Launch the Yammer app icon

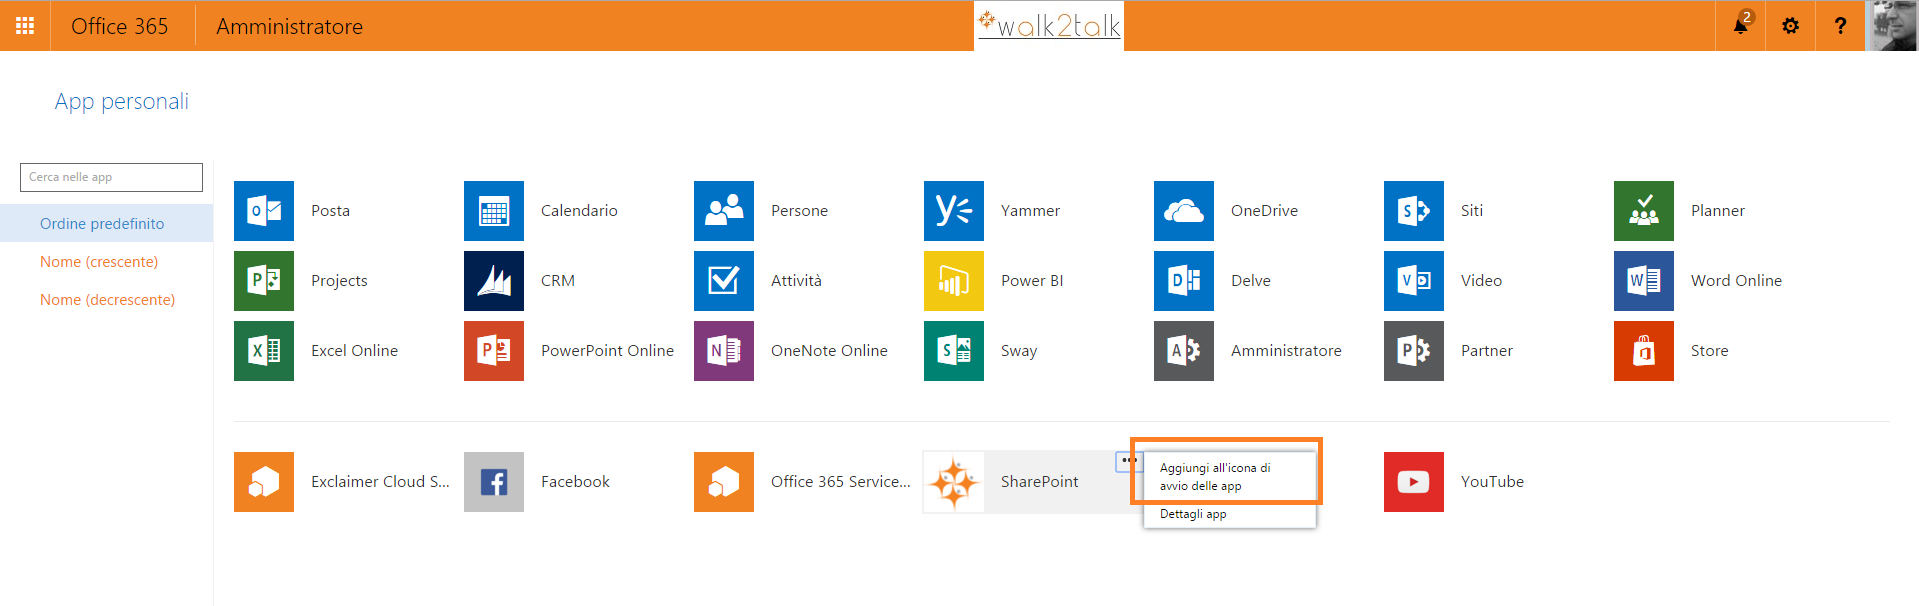(954, 211)
